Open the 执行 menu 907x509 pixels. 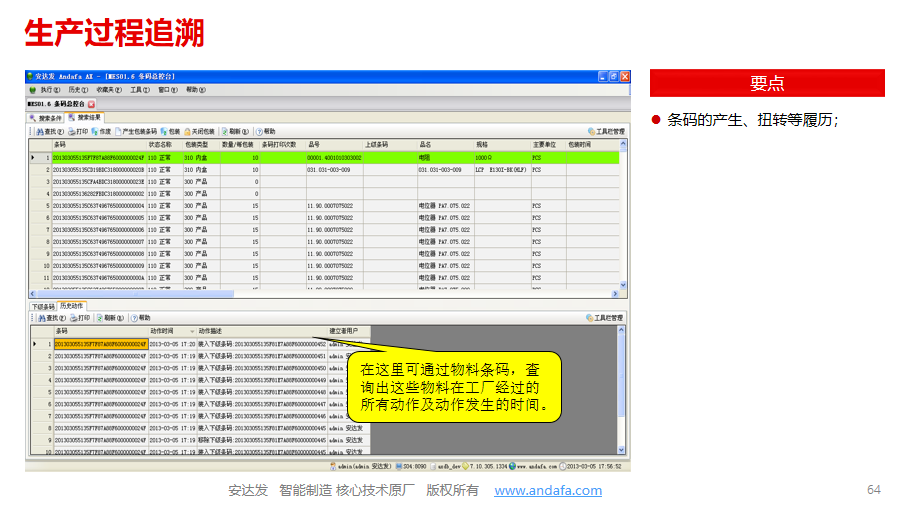(x=45, y=90)
